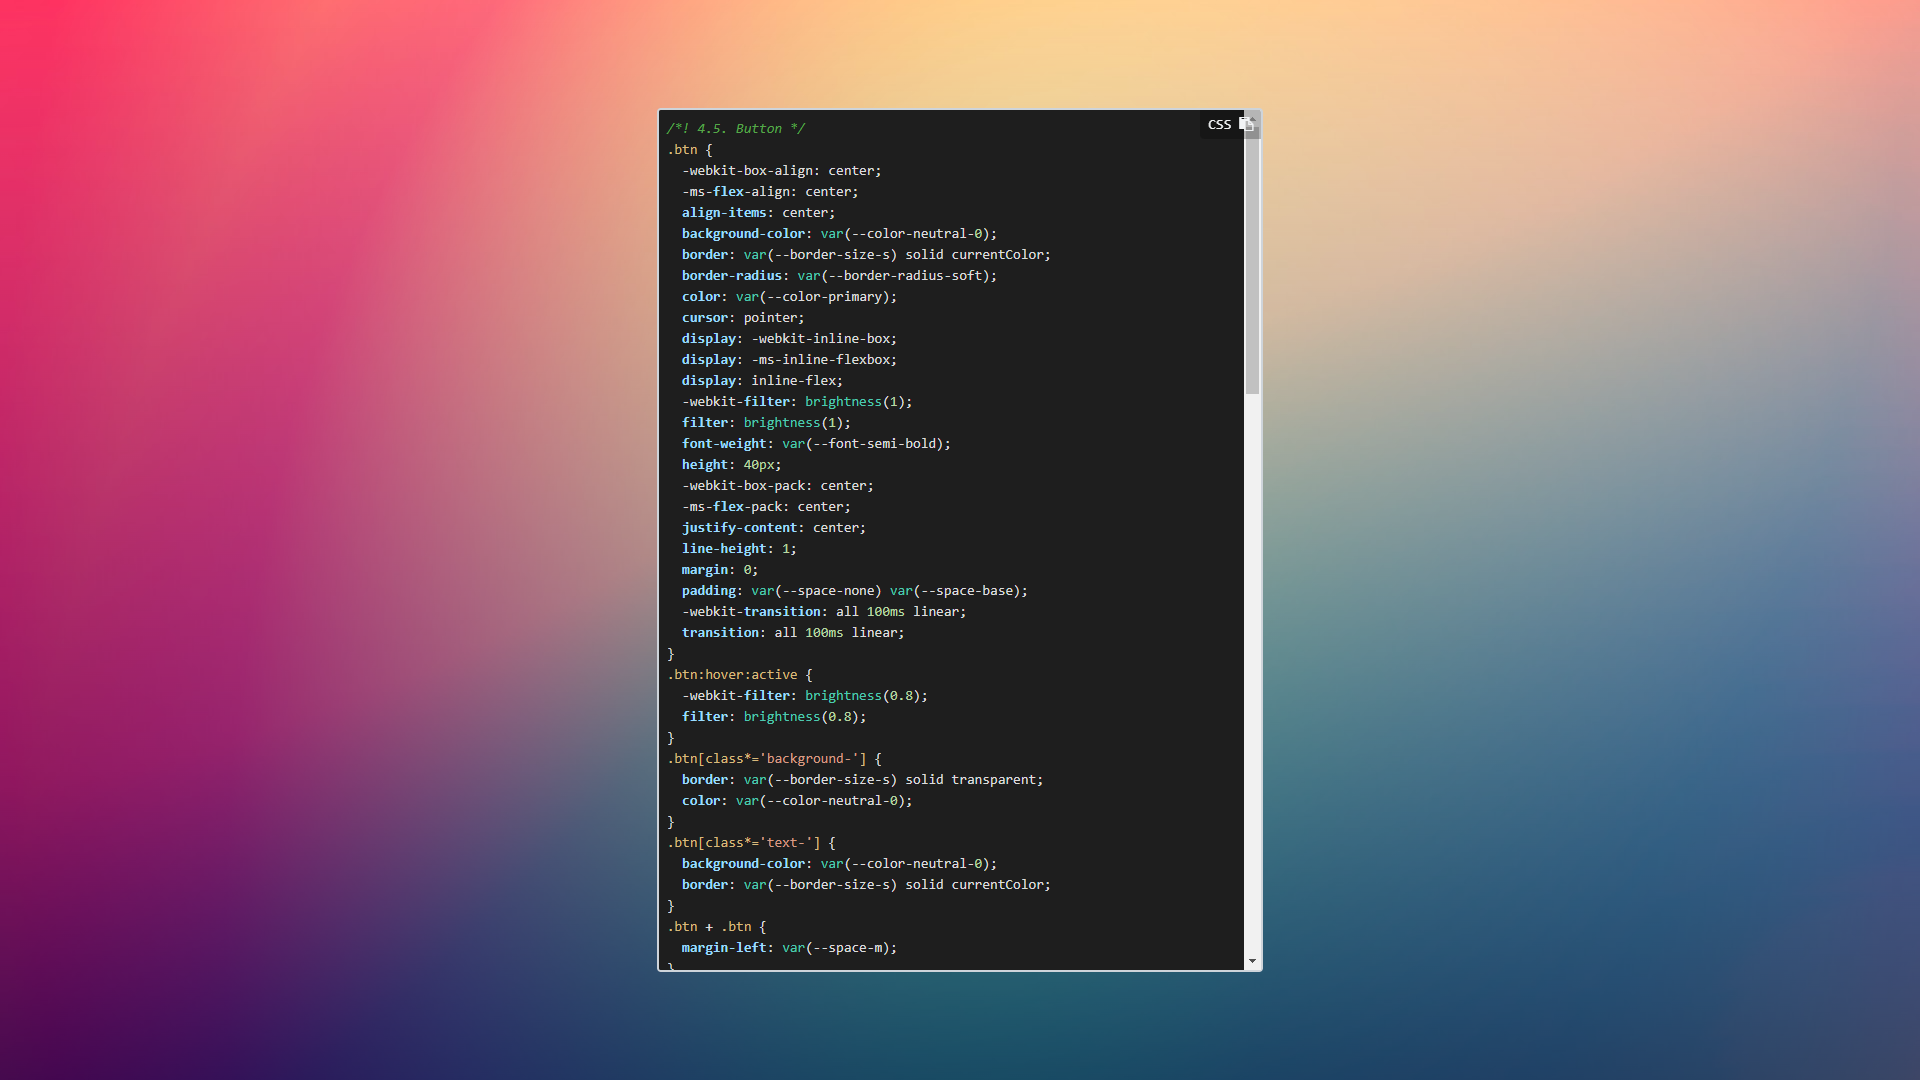Click the line '-webkit-box-align: center;'
This screenshot has width=1920, height=1080.
point(782,171)
